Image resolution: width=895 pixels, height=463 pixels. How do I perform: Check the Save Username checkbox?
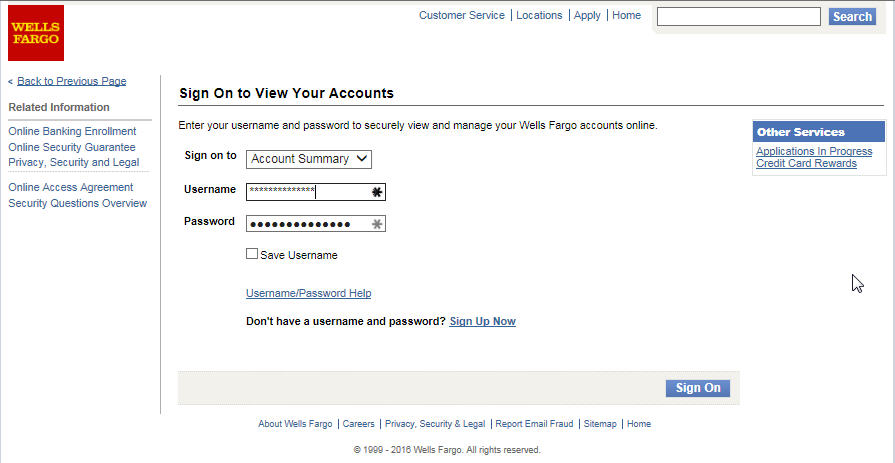[x=252, y=253]
